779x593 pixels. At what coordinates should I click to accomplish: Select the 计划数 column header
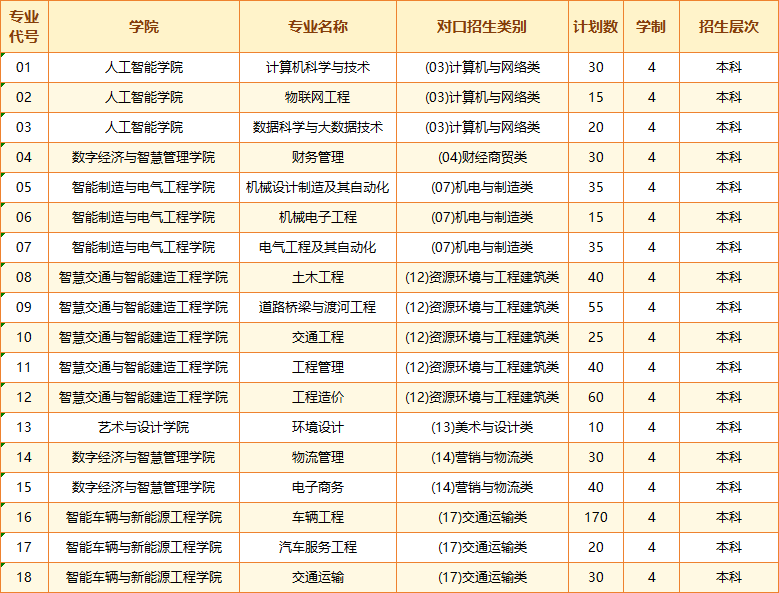click(595, 27)
